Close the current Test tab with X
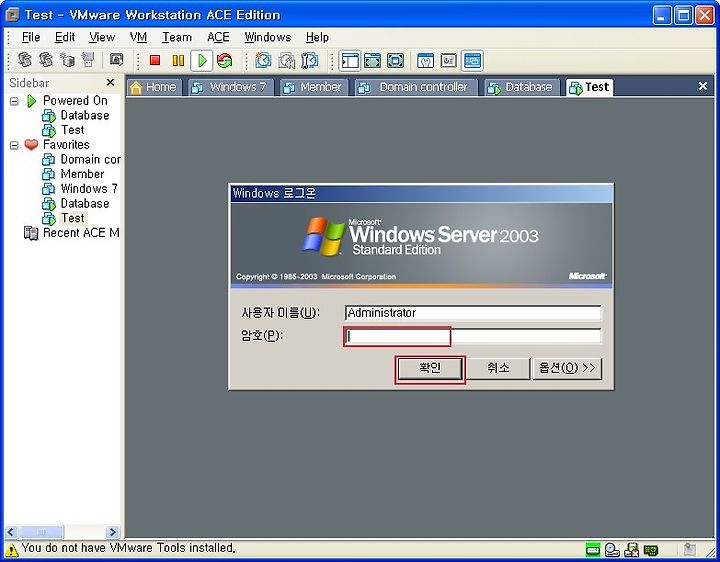The height and width of the screenshot is (562, 720). pyautogui.click(x=703, y=86)
